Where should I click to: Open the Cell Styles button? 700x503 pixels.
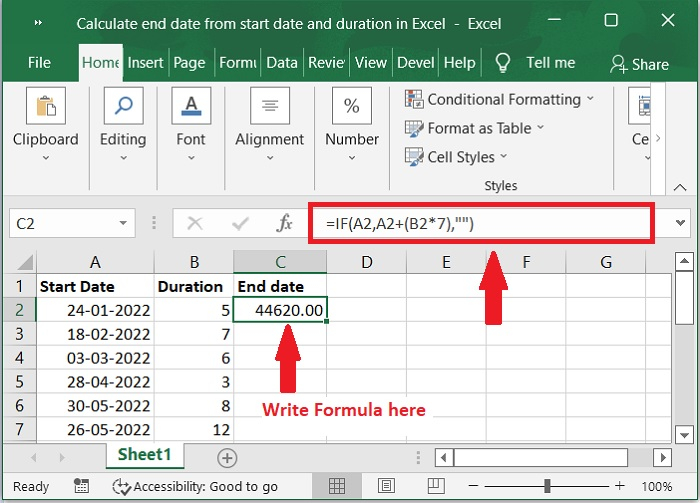[x=456, y=157]
